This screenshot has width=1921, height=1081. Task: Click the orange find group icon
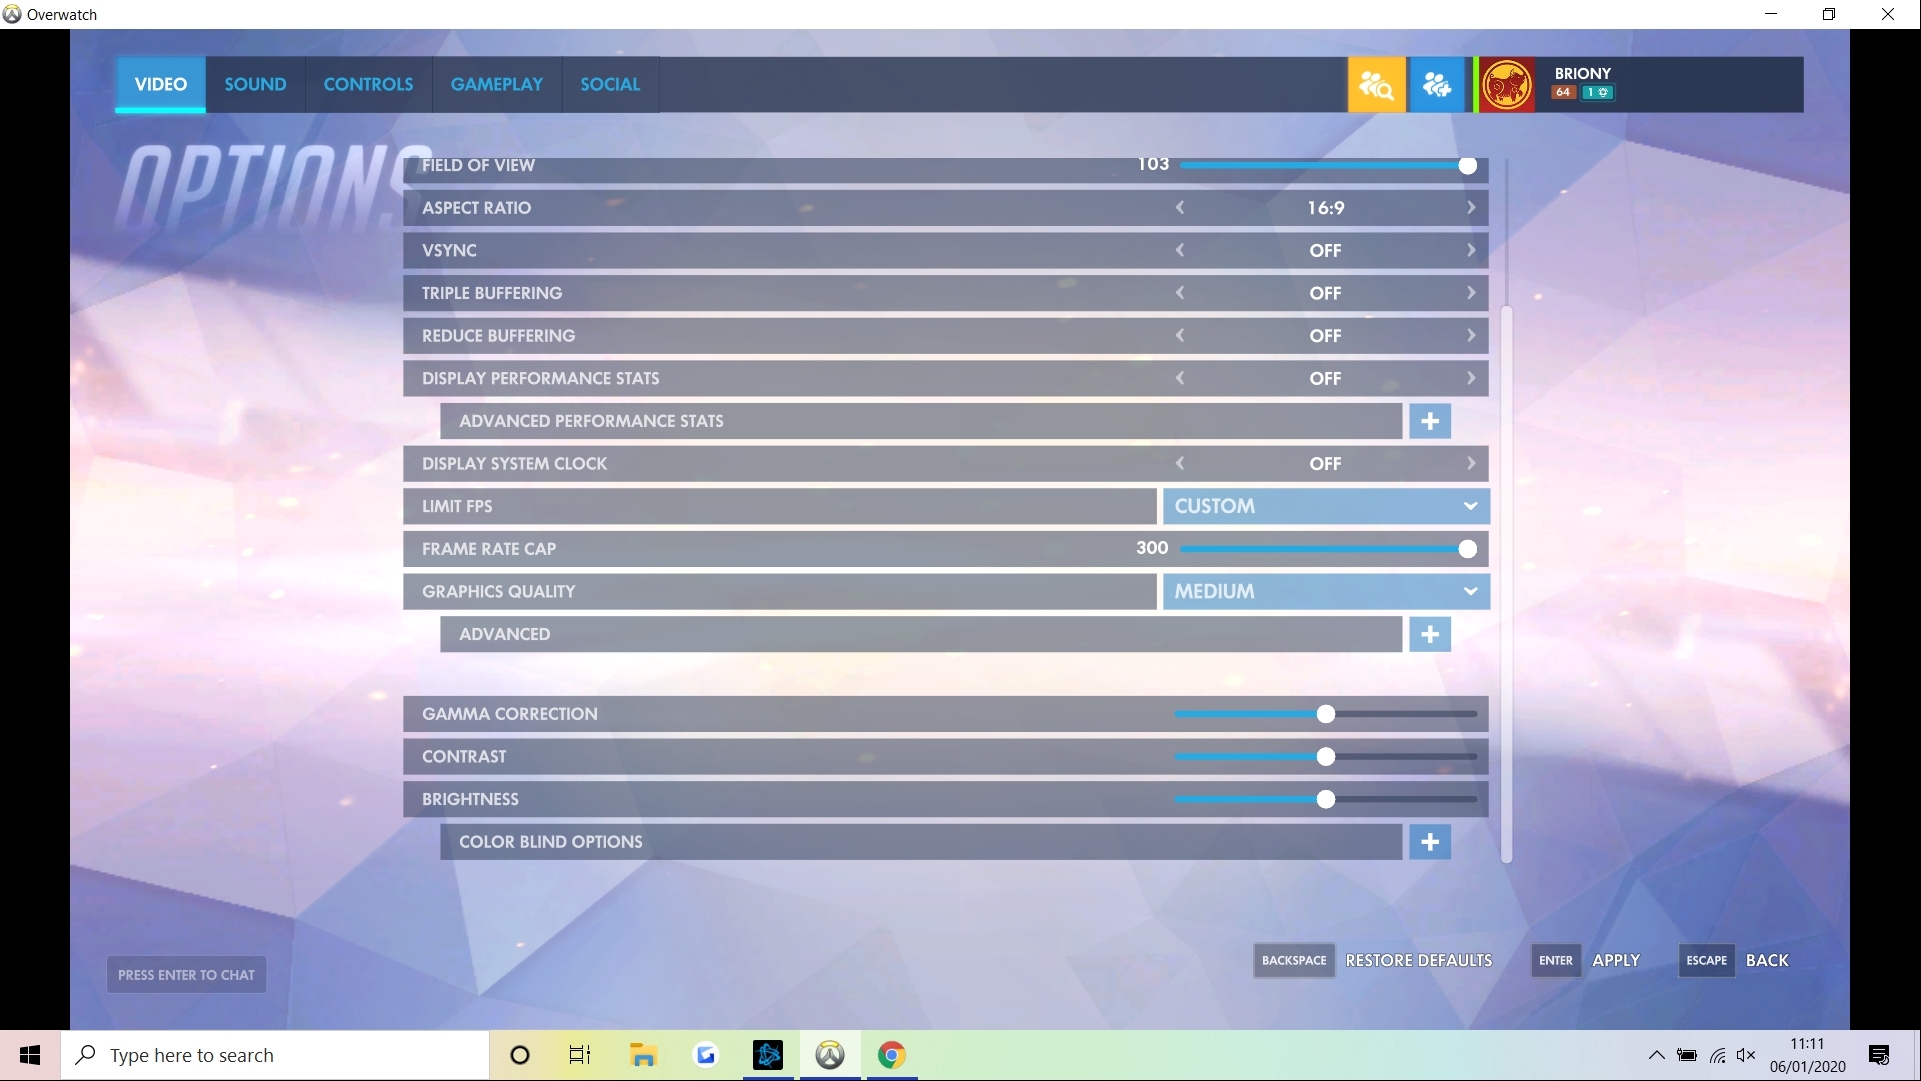pyautogui.click(x=1376, y=85)
